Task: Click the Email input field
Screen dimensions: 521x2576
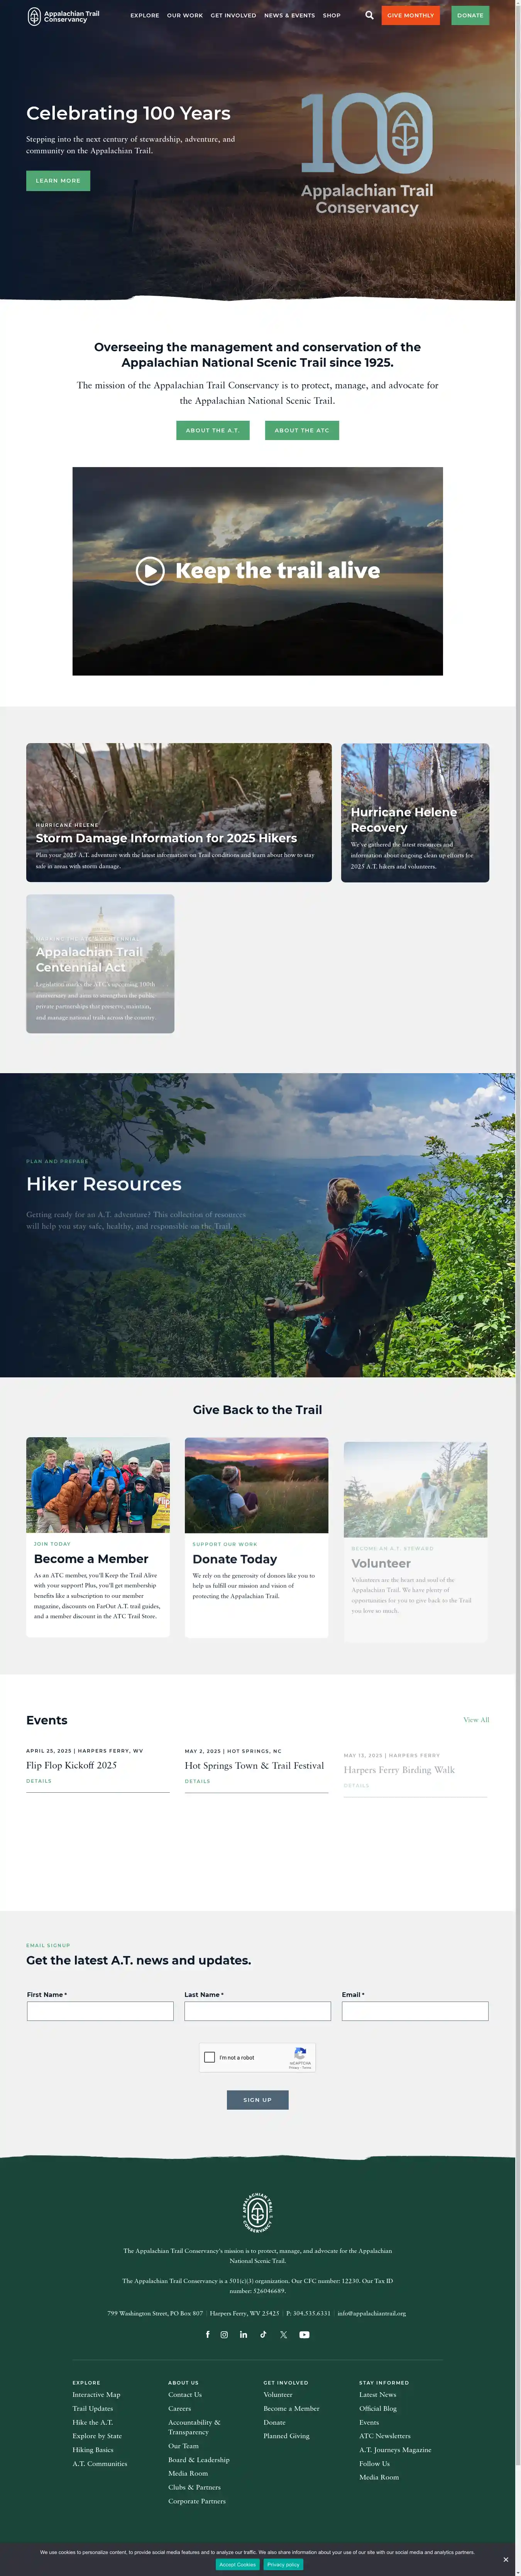Action: pos(415,2011)
